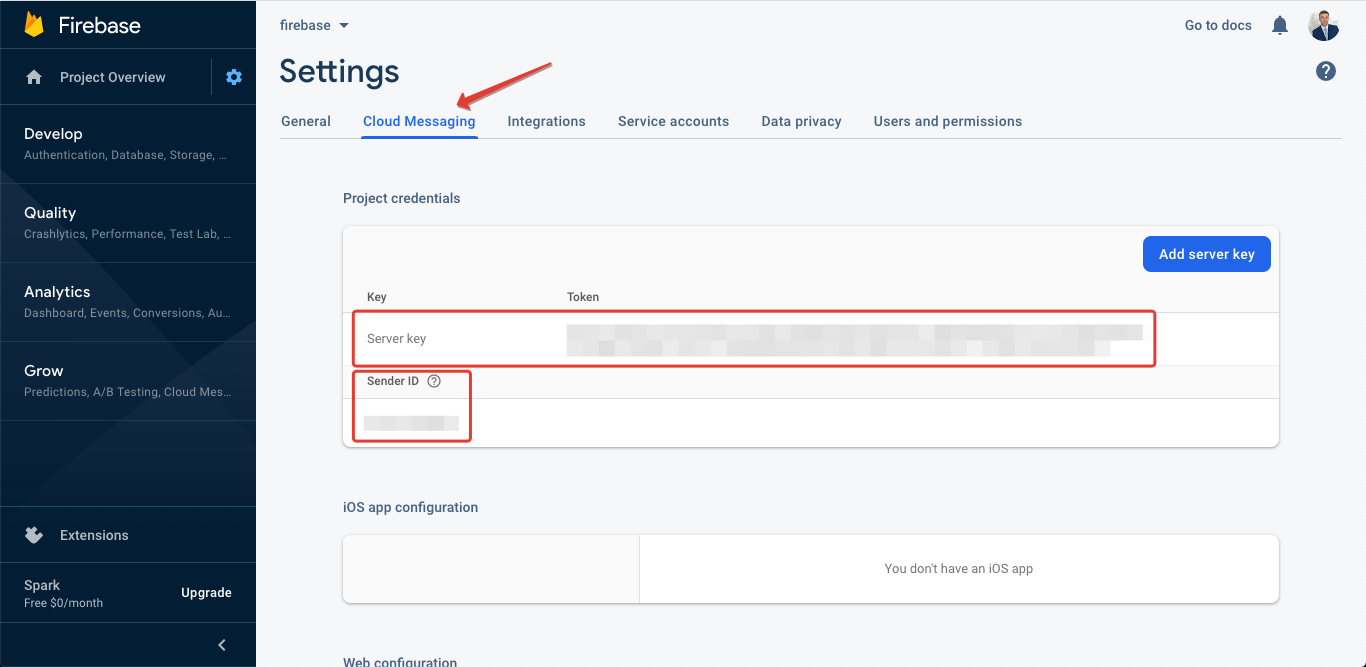Go to Users and permissions tab
Viewport: 1366px width, 667px height.
pyautogui.click(x=948, y=121)
